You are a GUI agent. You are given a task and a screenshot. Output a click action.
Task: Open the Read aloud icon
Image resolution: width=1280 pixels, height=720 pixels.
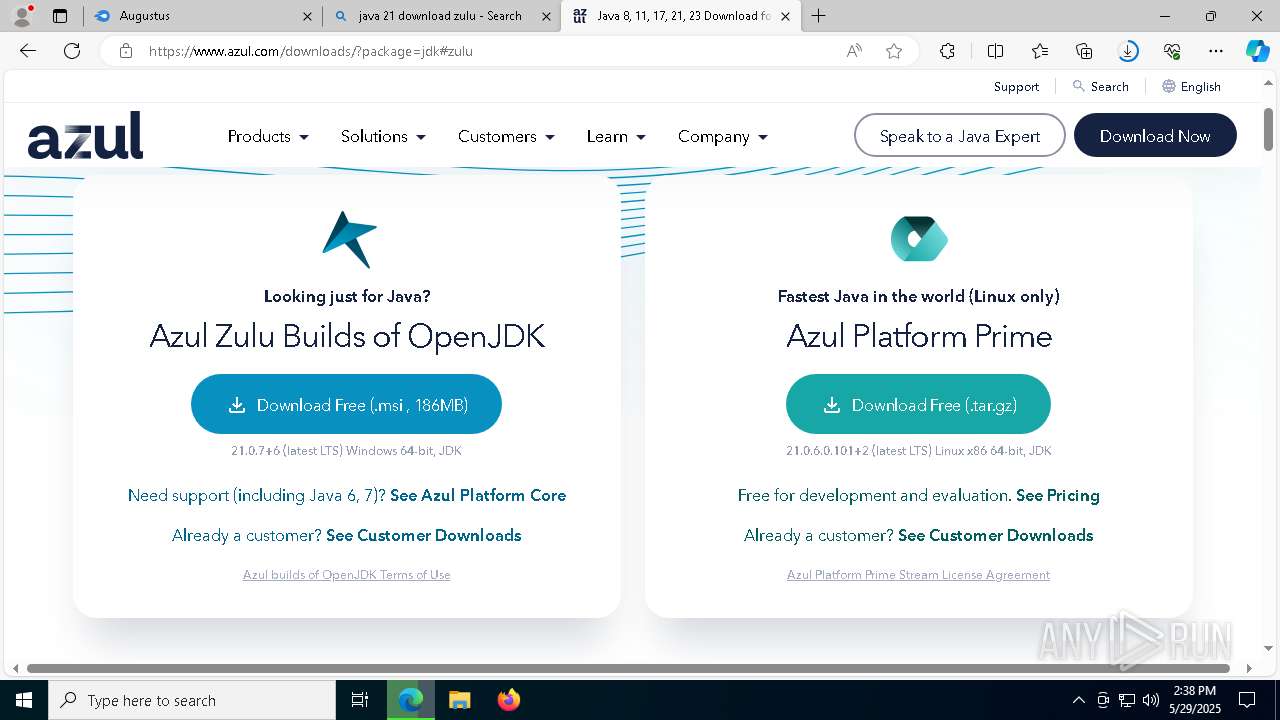(854, 51)
